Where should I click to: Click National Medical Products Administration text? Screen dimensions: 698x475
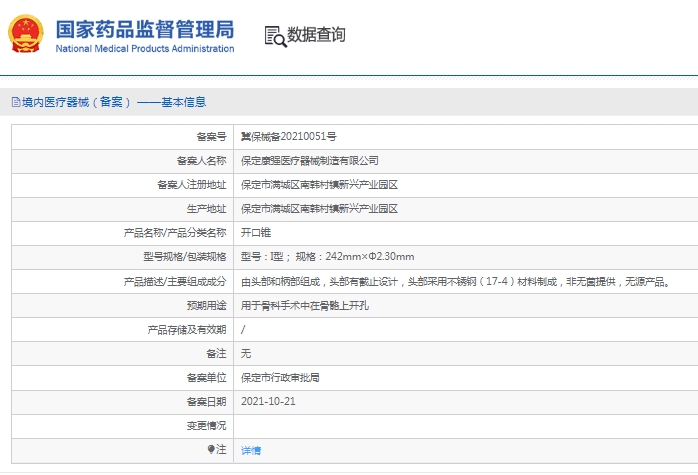(145, 49)
